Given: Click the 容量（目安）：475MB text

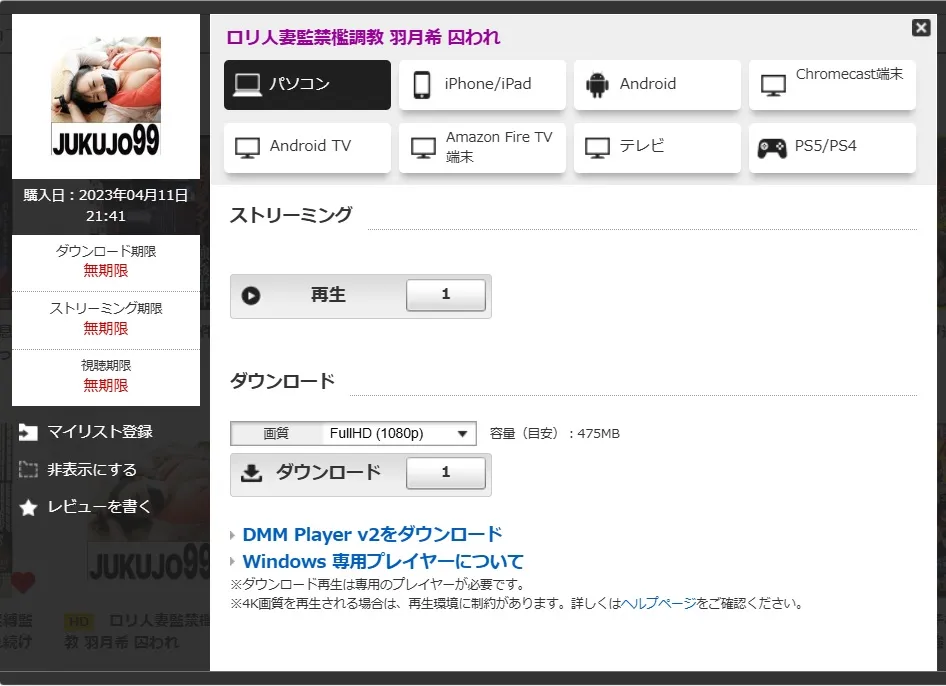Looking at the screenshot, I should [x=554, y=434].
